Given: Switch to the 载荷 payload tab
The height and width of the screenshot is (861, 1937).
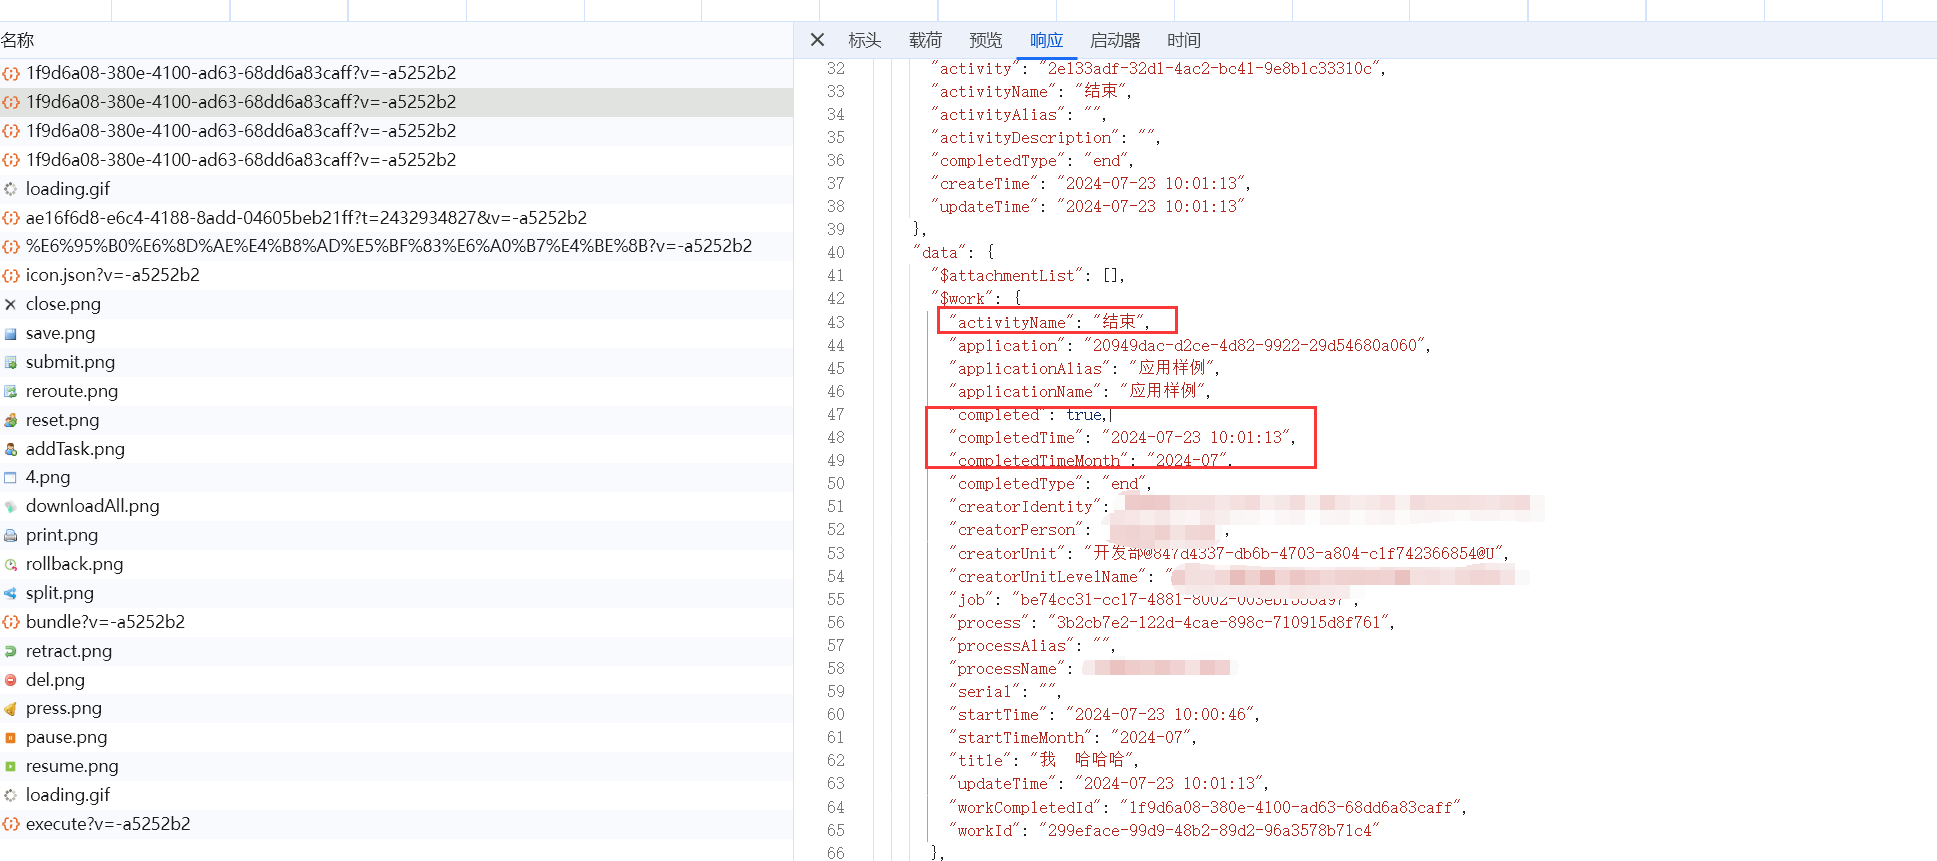Looking at the screenshot, I should point(925,40).
